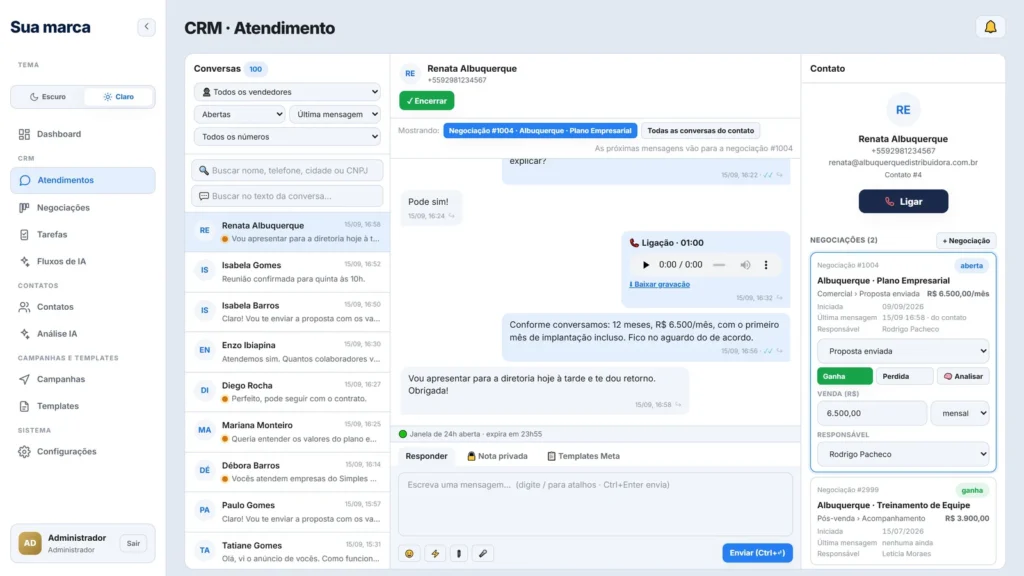Click the message text area
Screen dimensions: 1024x576
[596, 504]
